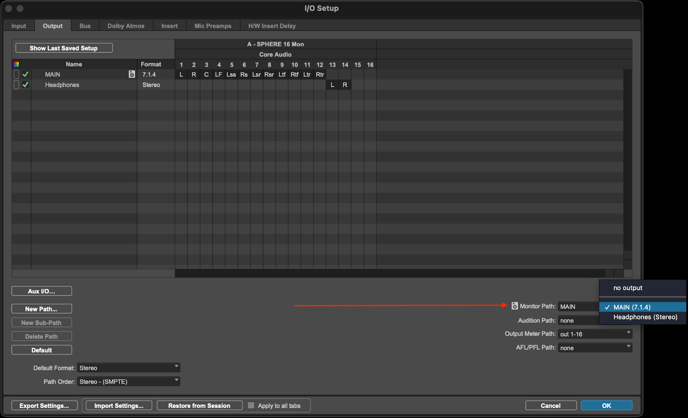The height and width of the screenshot is (418, 688).
Task: Click the speaker icon beside Monitor Path label
Action: [515, 306]
